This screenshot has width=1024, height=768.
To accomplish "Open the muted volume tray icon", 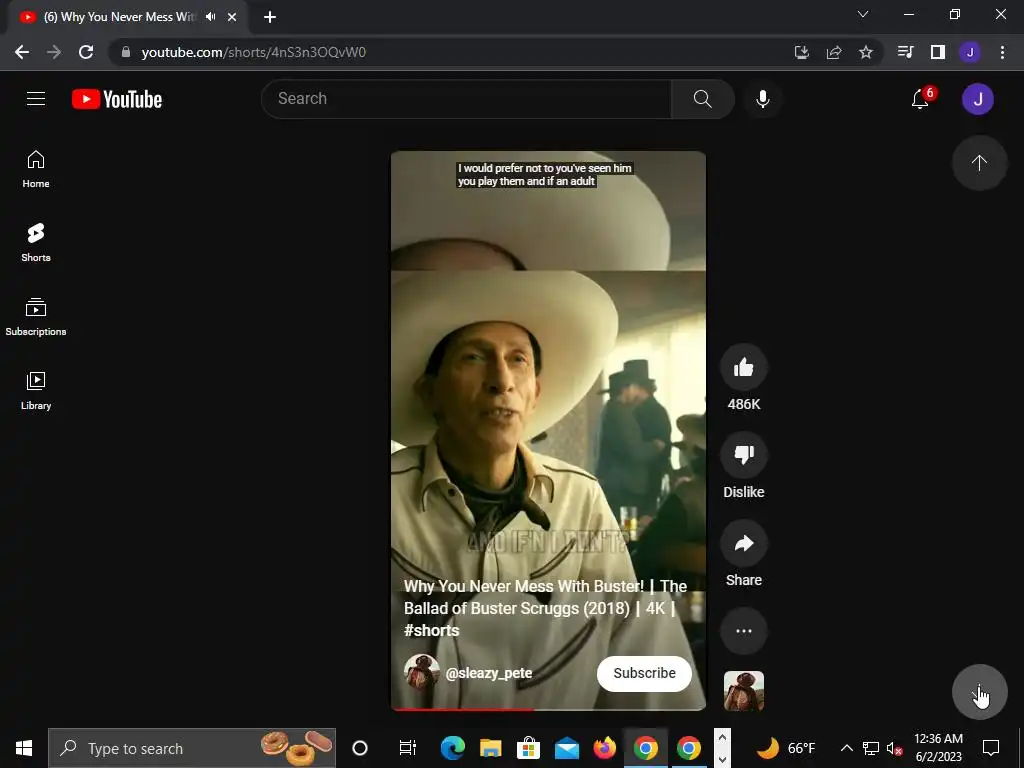I will 894,748.
